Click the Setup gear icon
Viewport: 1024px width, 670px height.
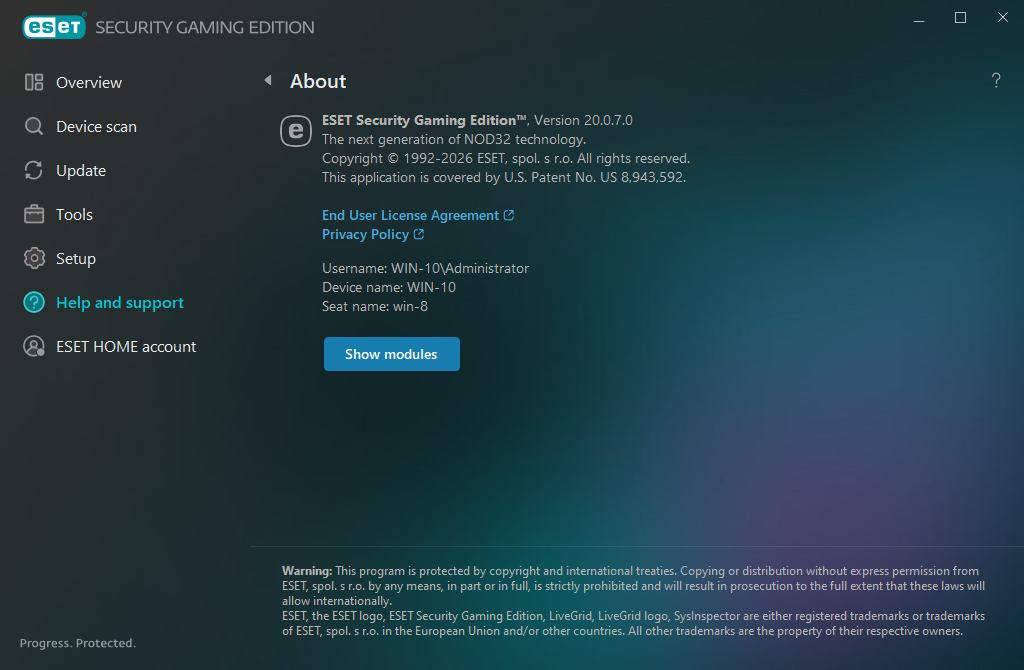point(34,259)
